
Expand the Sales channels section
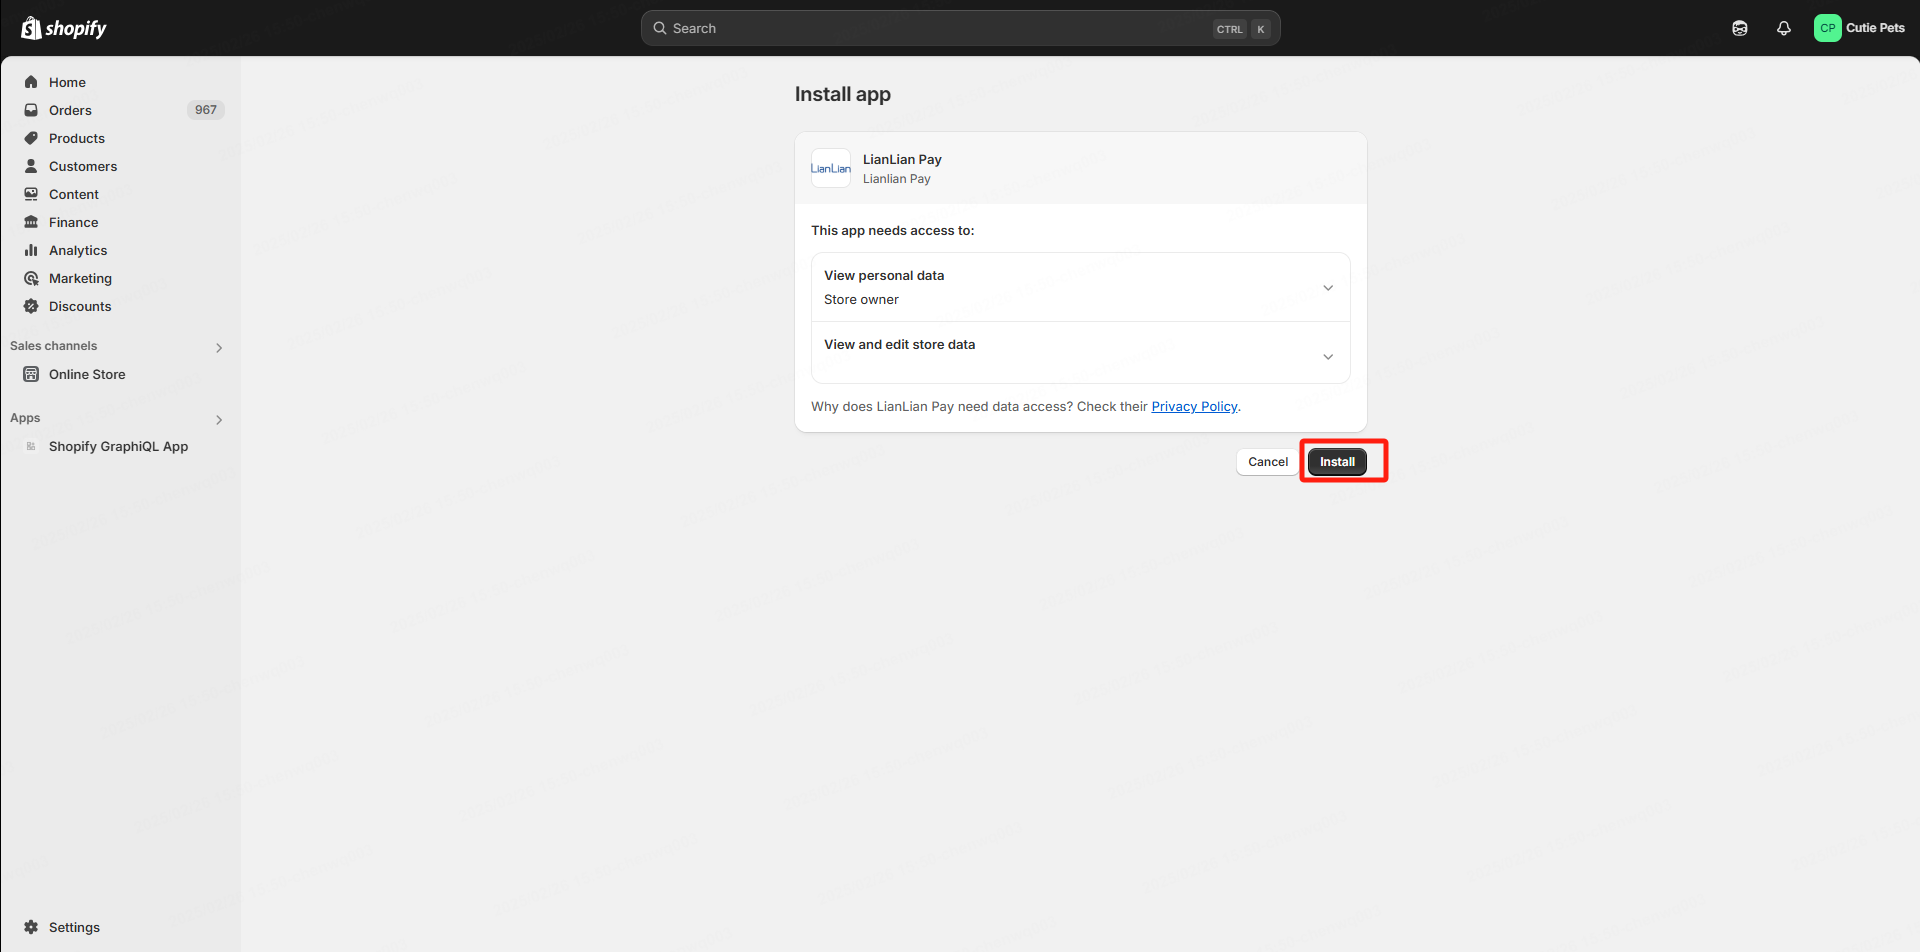coord(219,347)
